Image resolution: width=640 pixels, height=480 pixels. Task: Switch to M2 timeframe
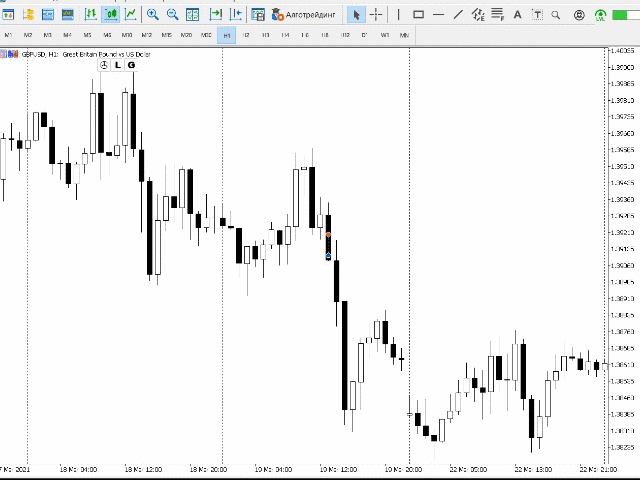[x=28, y=35]
